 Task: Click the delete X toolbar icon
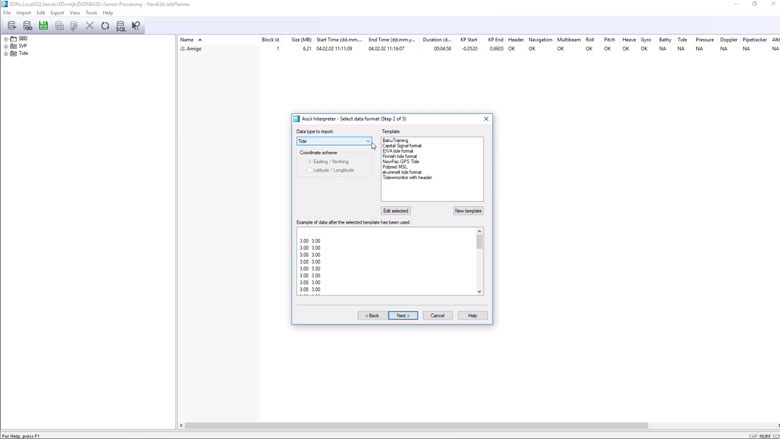point(90,26)
